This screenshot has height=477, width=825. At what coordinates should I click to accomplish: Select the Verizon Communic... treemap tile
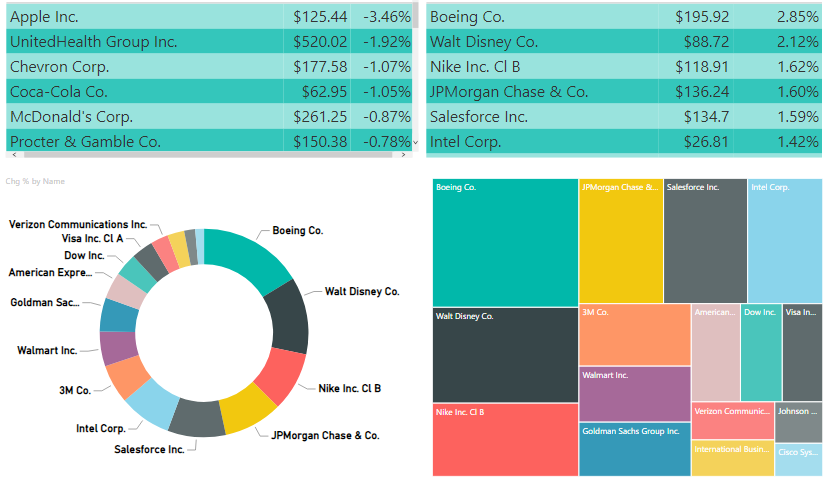tap(732, 421)
